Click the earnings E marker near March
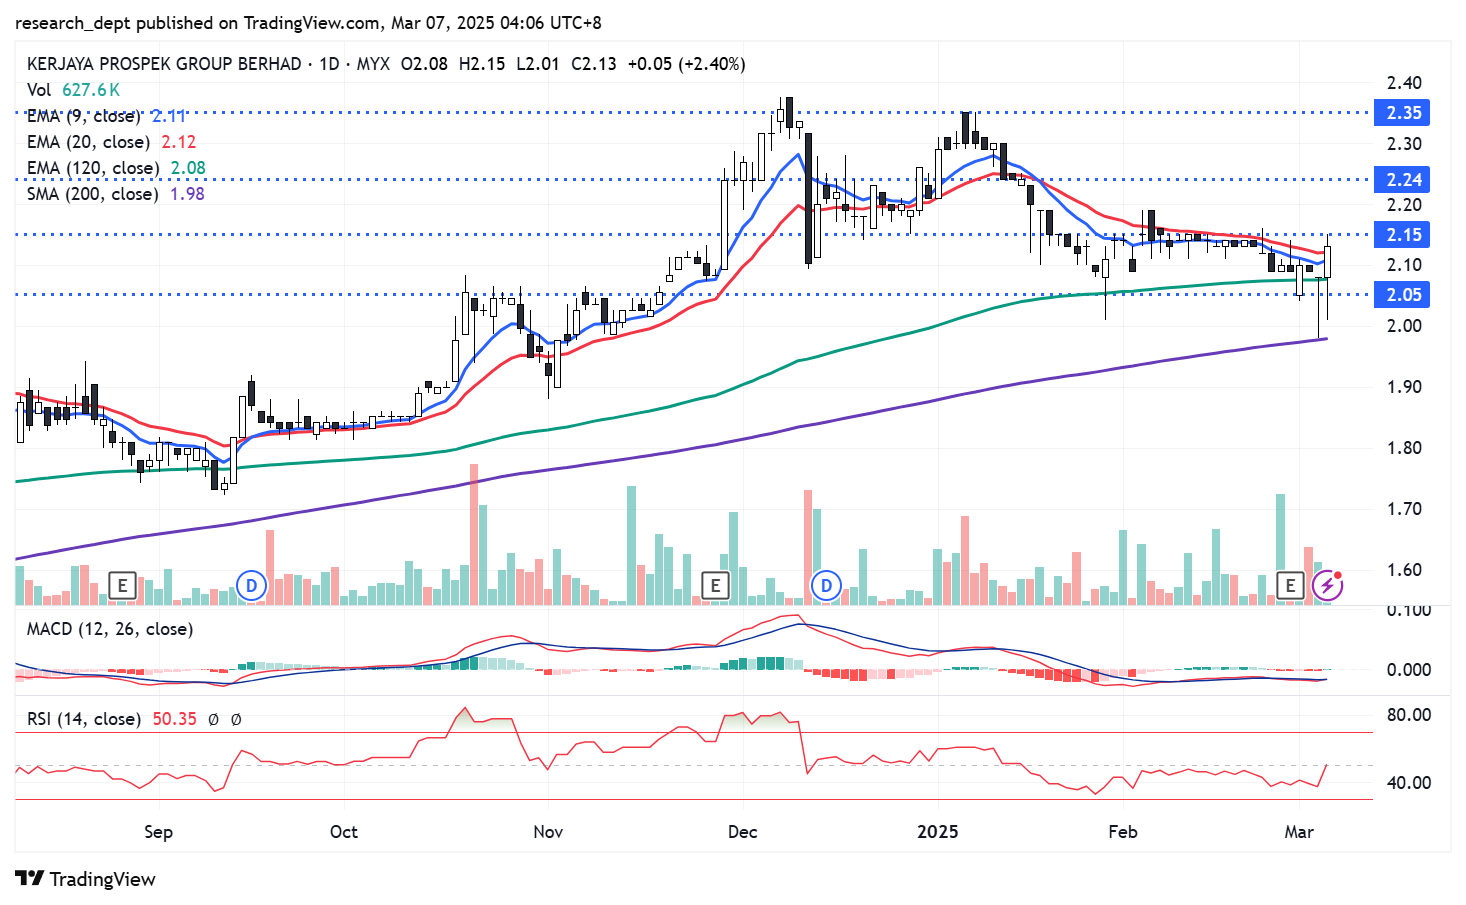Screen dimensions: 1466x905 coord(1290,585)
